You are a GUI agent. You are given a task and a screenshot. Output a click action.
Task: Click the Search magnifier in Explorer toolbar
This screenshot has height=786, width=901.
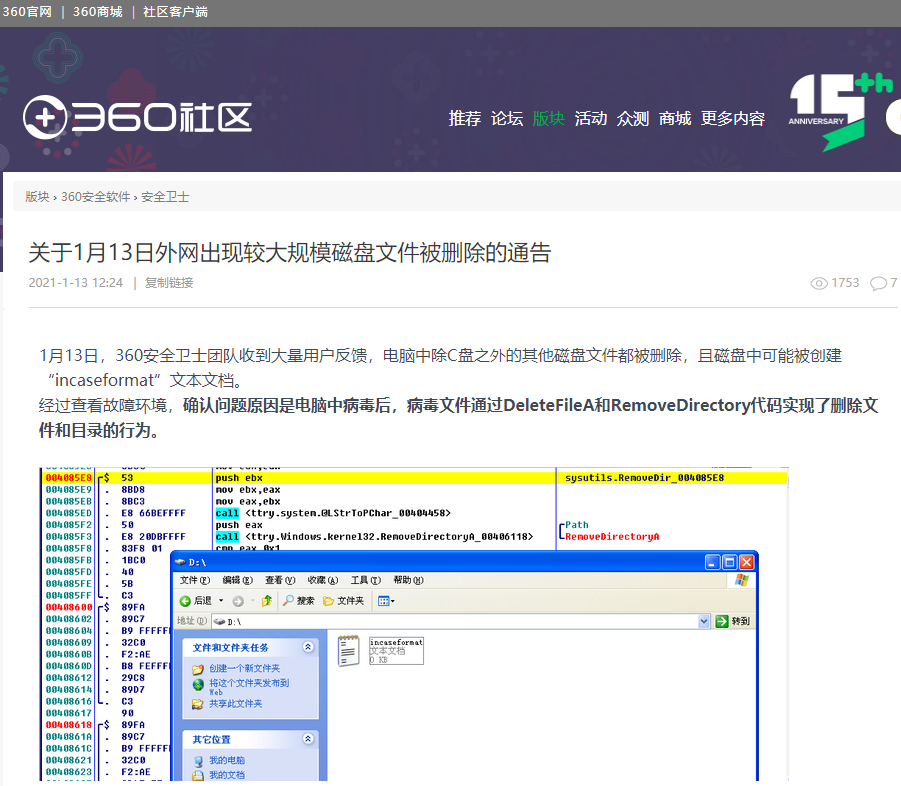288,600
